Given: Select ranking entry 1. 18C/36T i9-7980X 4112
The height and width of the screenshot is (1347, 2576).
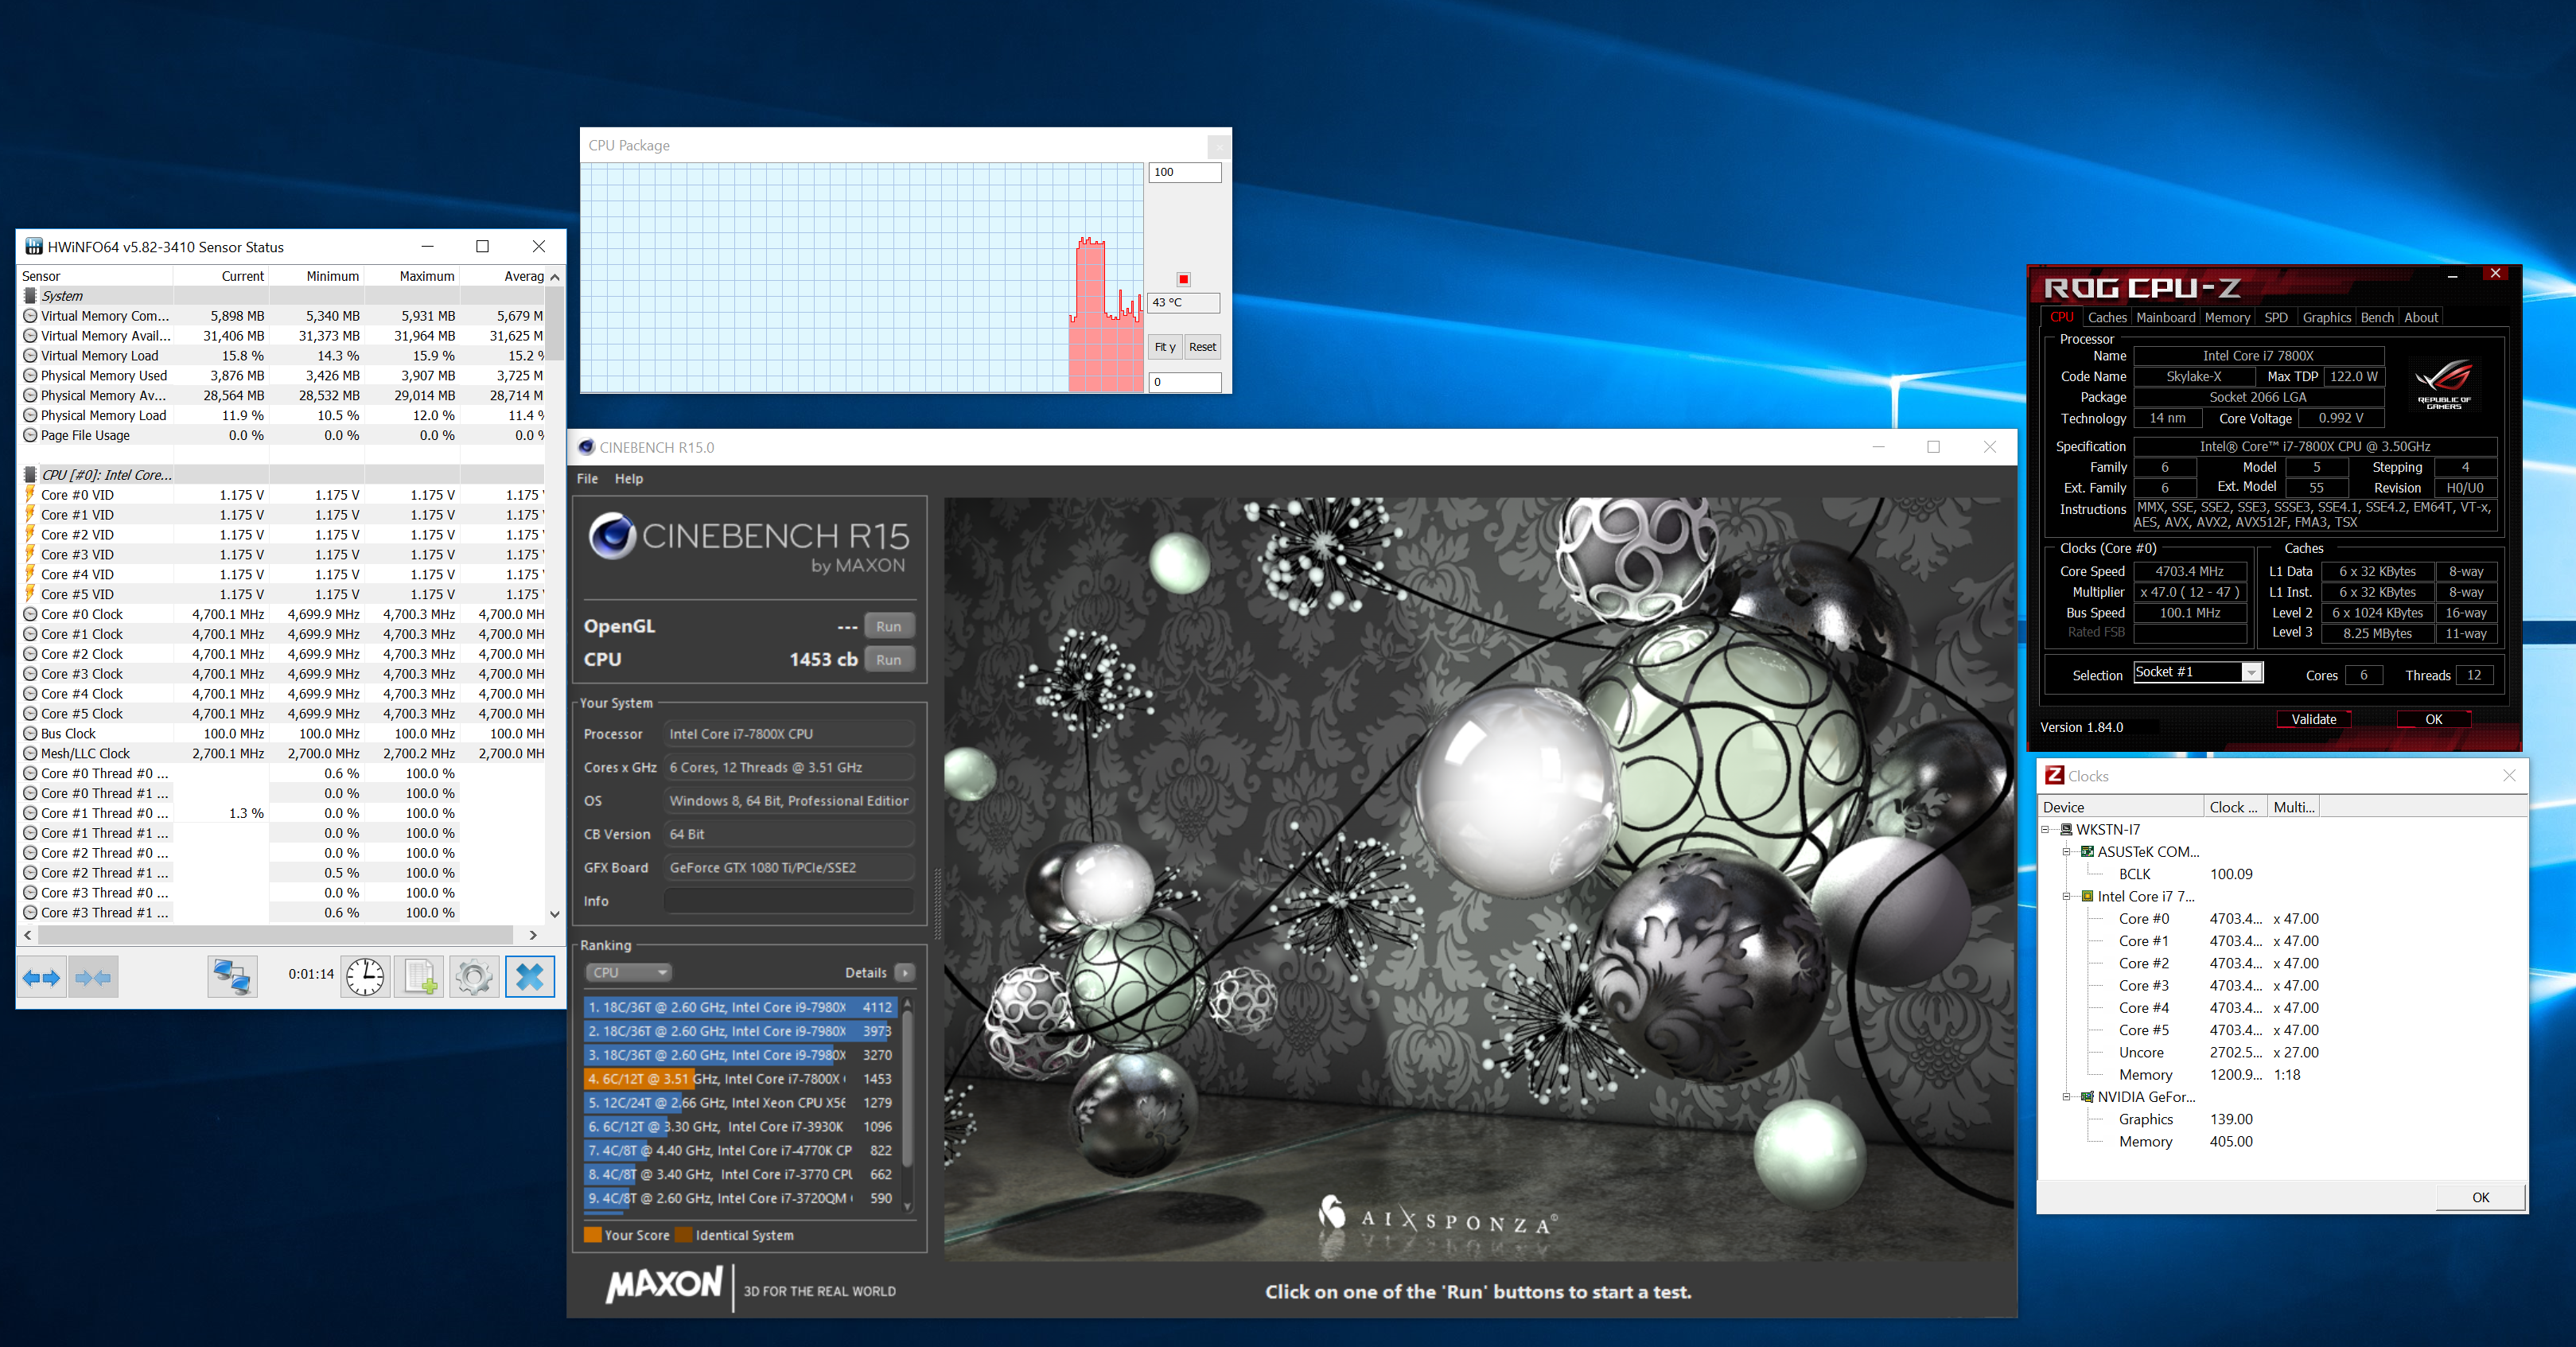Looking at the screenshot, I should pyautogui.click(x=739, y=1008).
